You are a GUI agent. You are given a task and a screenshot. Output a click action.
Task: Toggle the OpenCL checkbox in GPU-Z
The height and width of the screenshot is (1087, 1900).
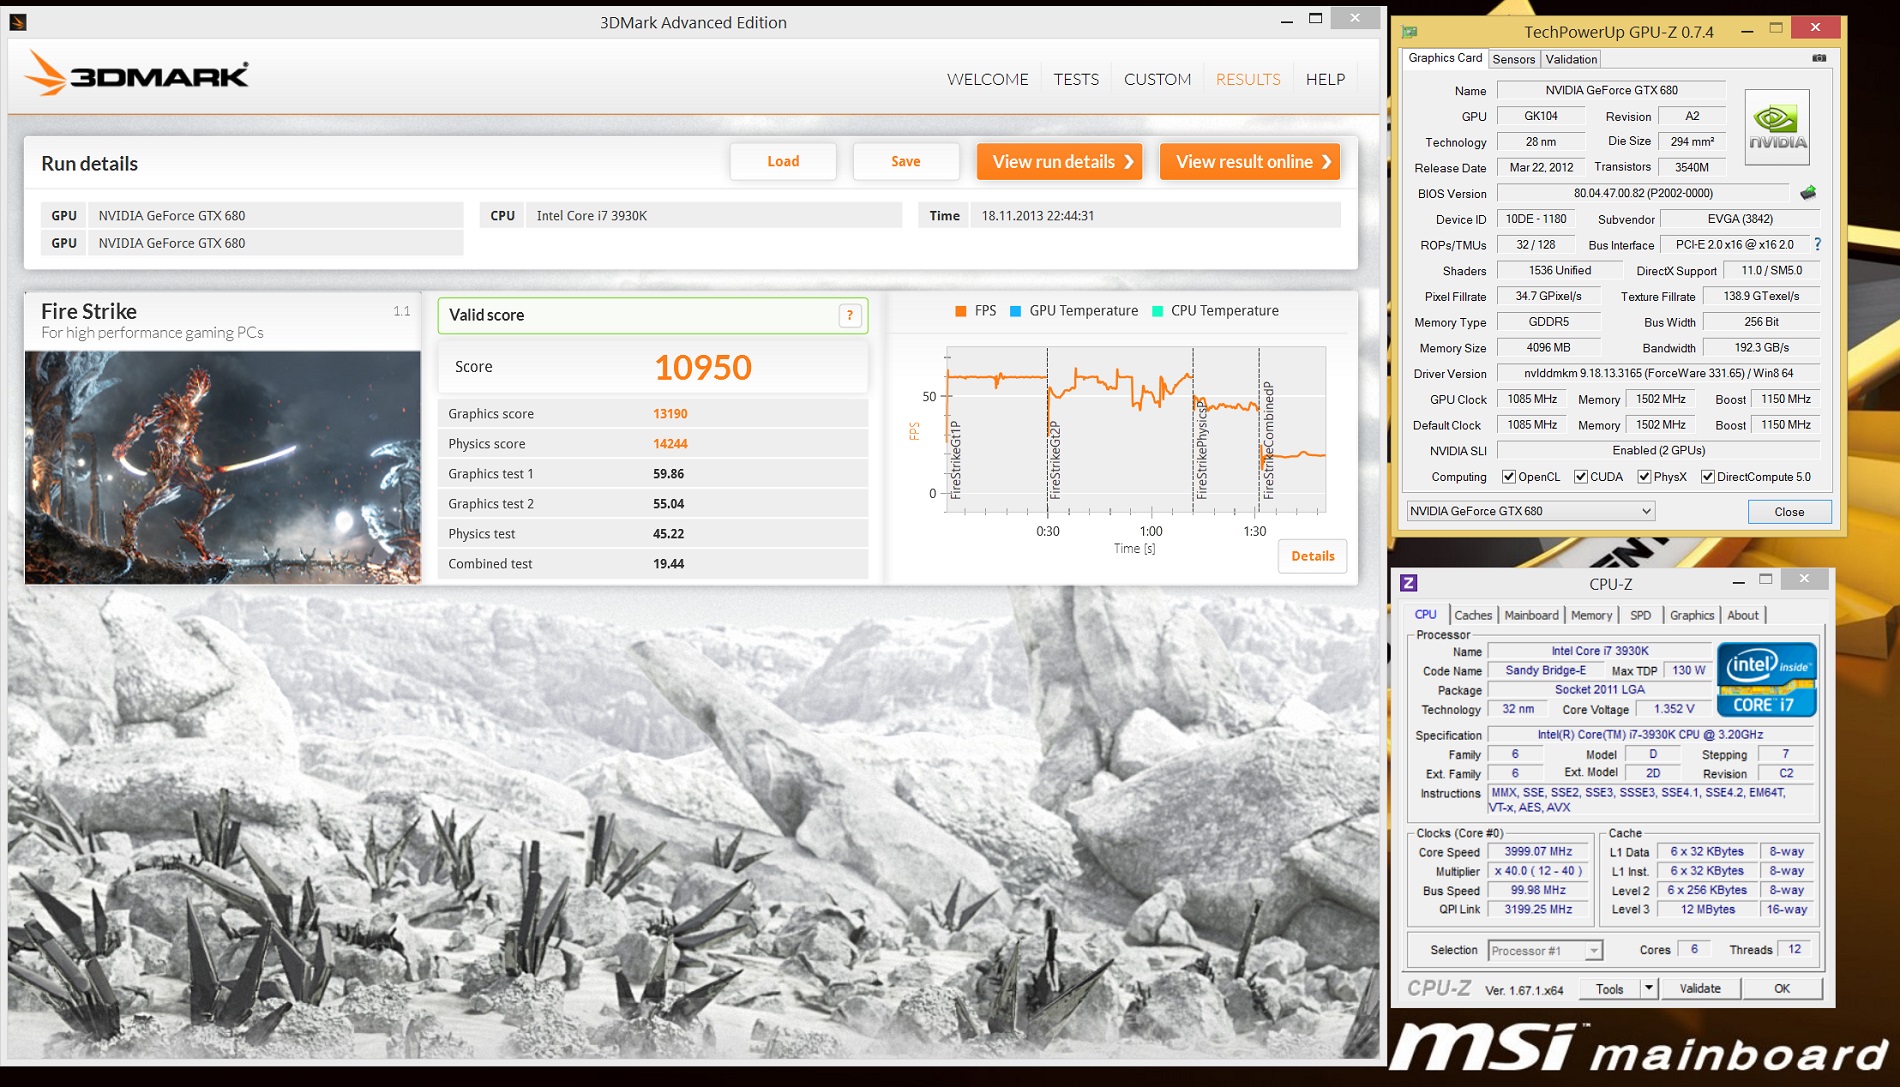pos(1509,477)
